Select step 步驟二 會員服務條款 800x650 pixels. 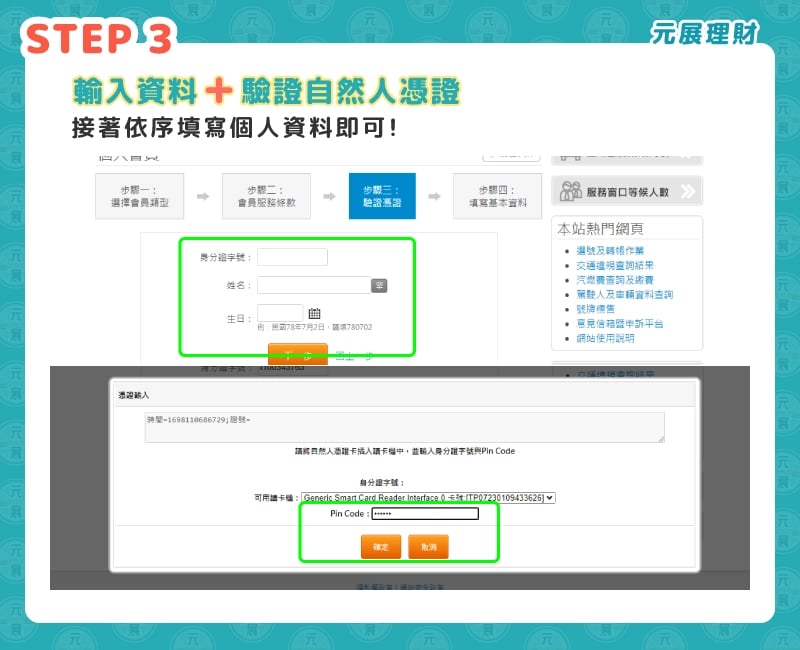(x=266, y=196)
